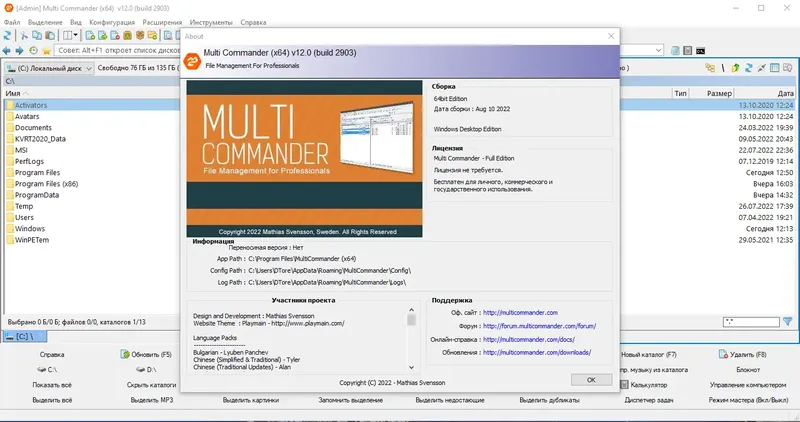This screenshot has height=422, width=800.
Task: Sort by the Имя column header
Action: (x=13, y=93)
